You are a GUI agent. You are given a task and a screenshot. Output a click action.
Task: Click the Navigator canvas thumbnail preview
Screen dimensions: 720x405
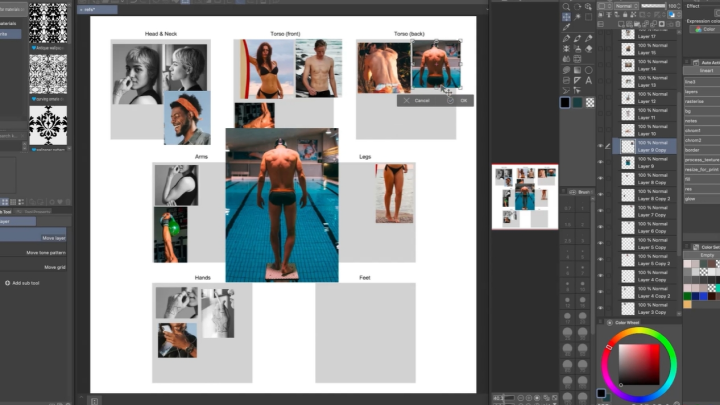click(525, 197)
